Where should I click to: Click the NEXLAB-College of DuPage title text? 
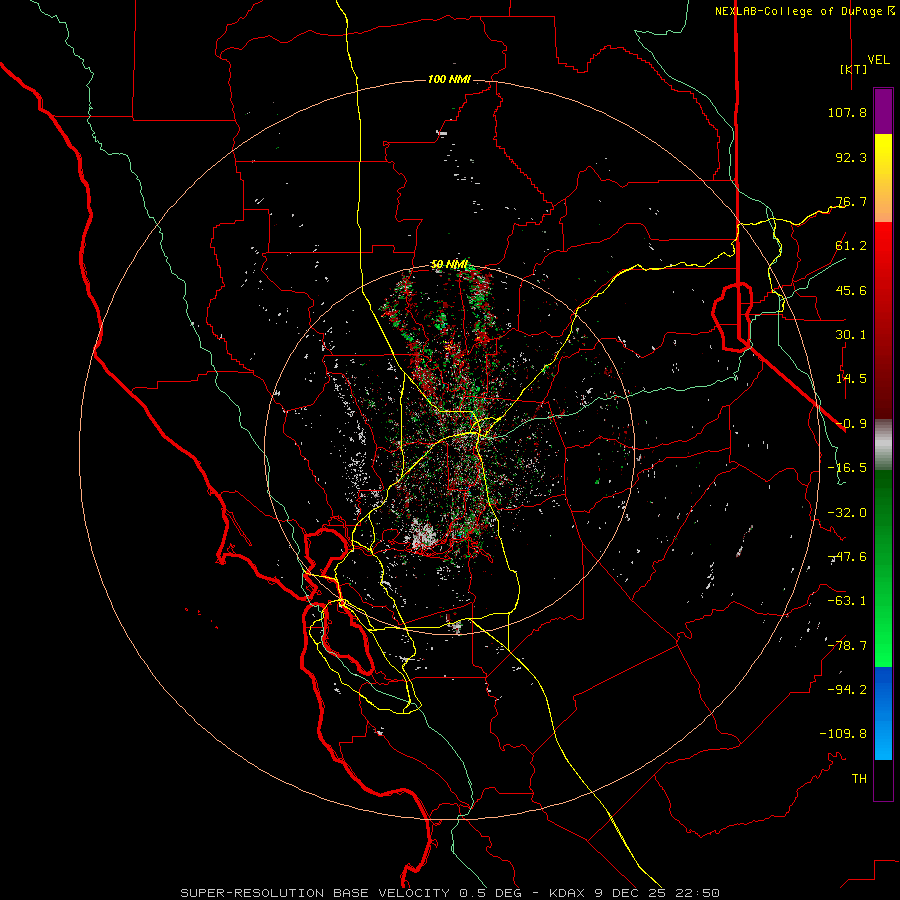pyautogui.click(x=798, y=11)
